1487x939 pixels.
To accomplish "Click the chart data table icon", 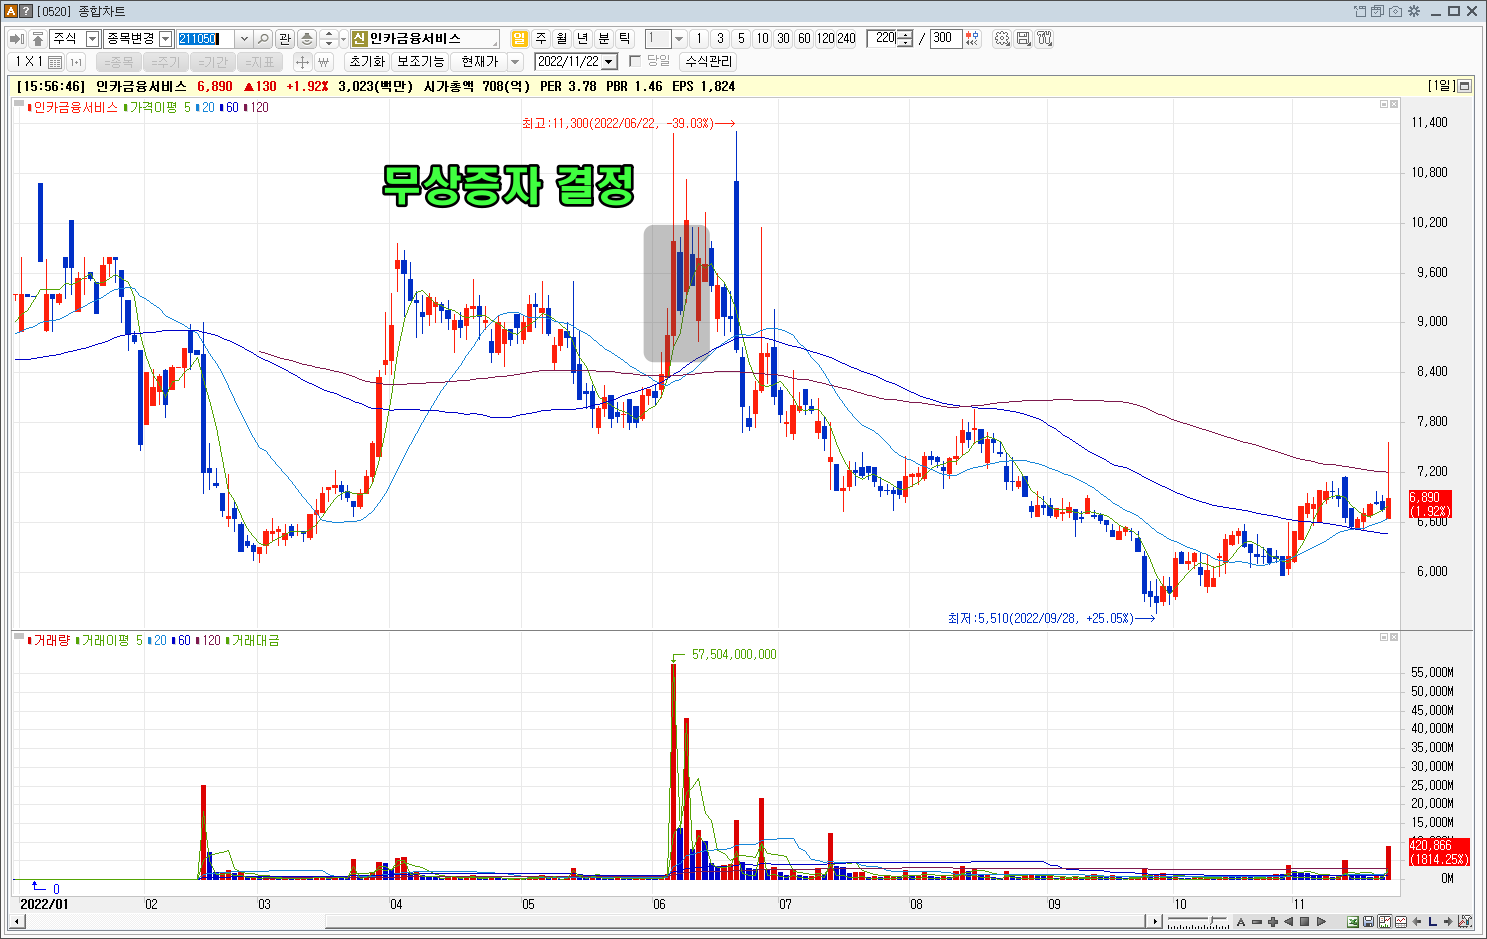I will click(1401, 921).
